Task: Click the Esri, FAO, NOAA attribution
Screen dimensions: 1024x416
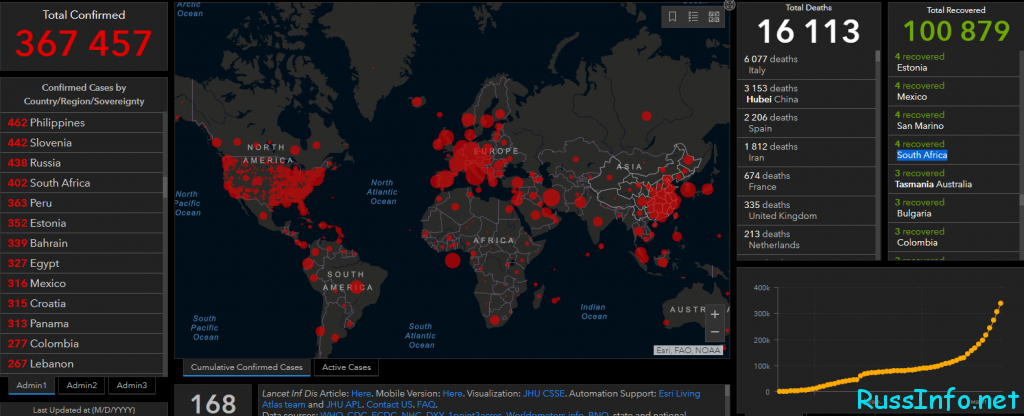Action: (688, 350)
